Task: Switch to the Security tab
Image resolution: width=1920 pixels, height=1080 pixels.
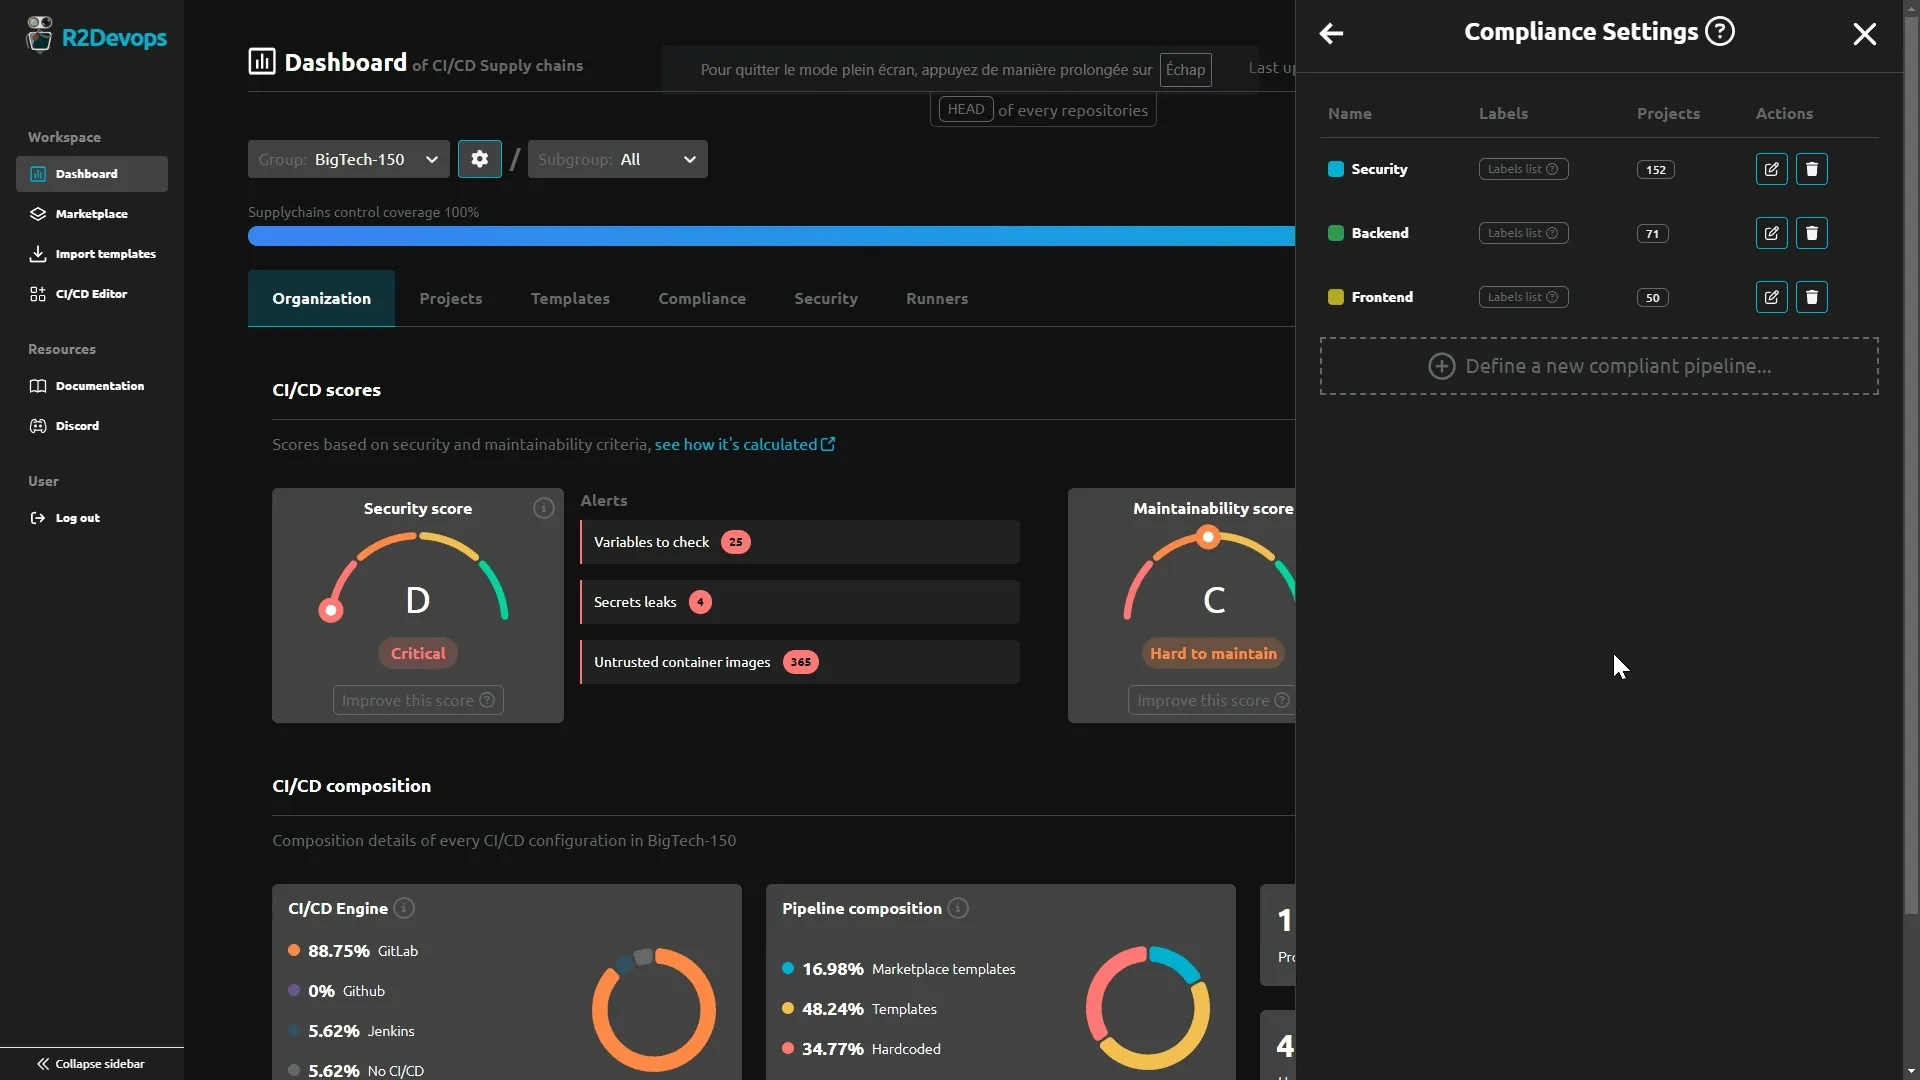Action: pyautogui.click(x=825, y=298)
